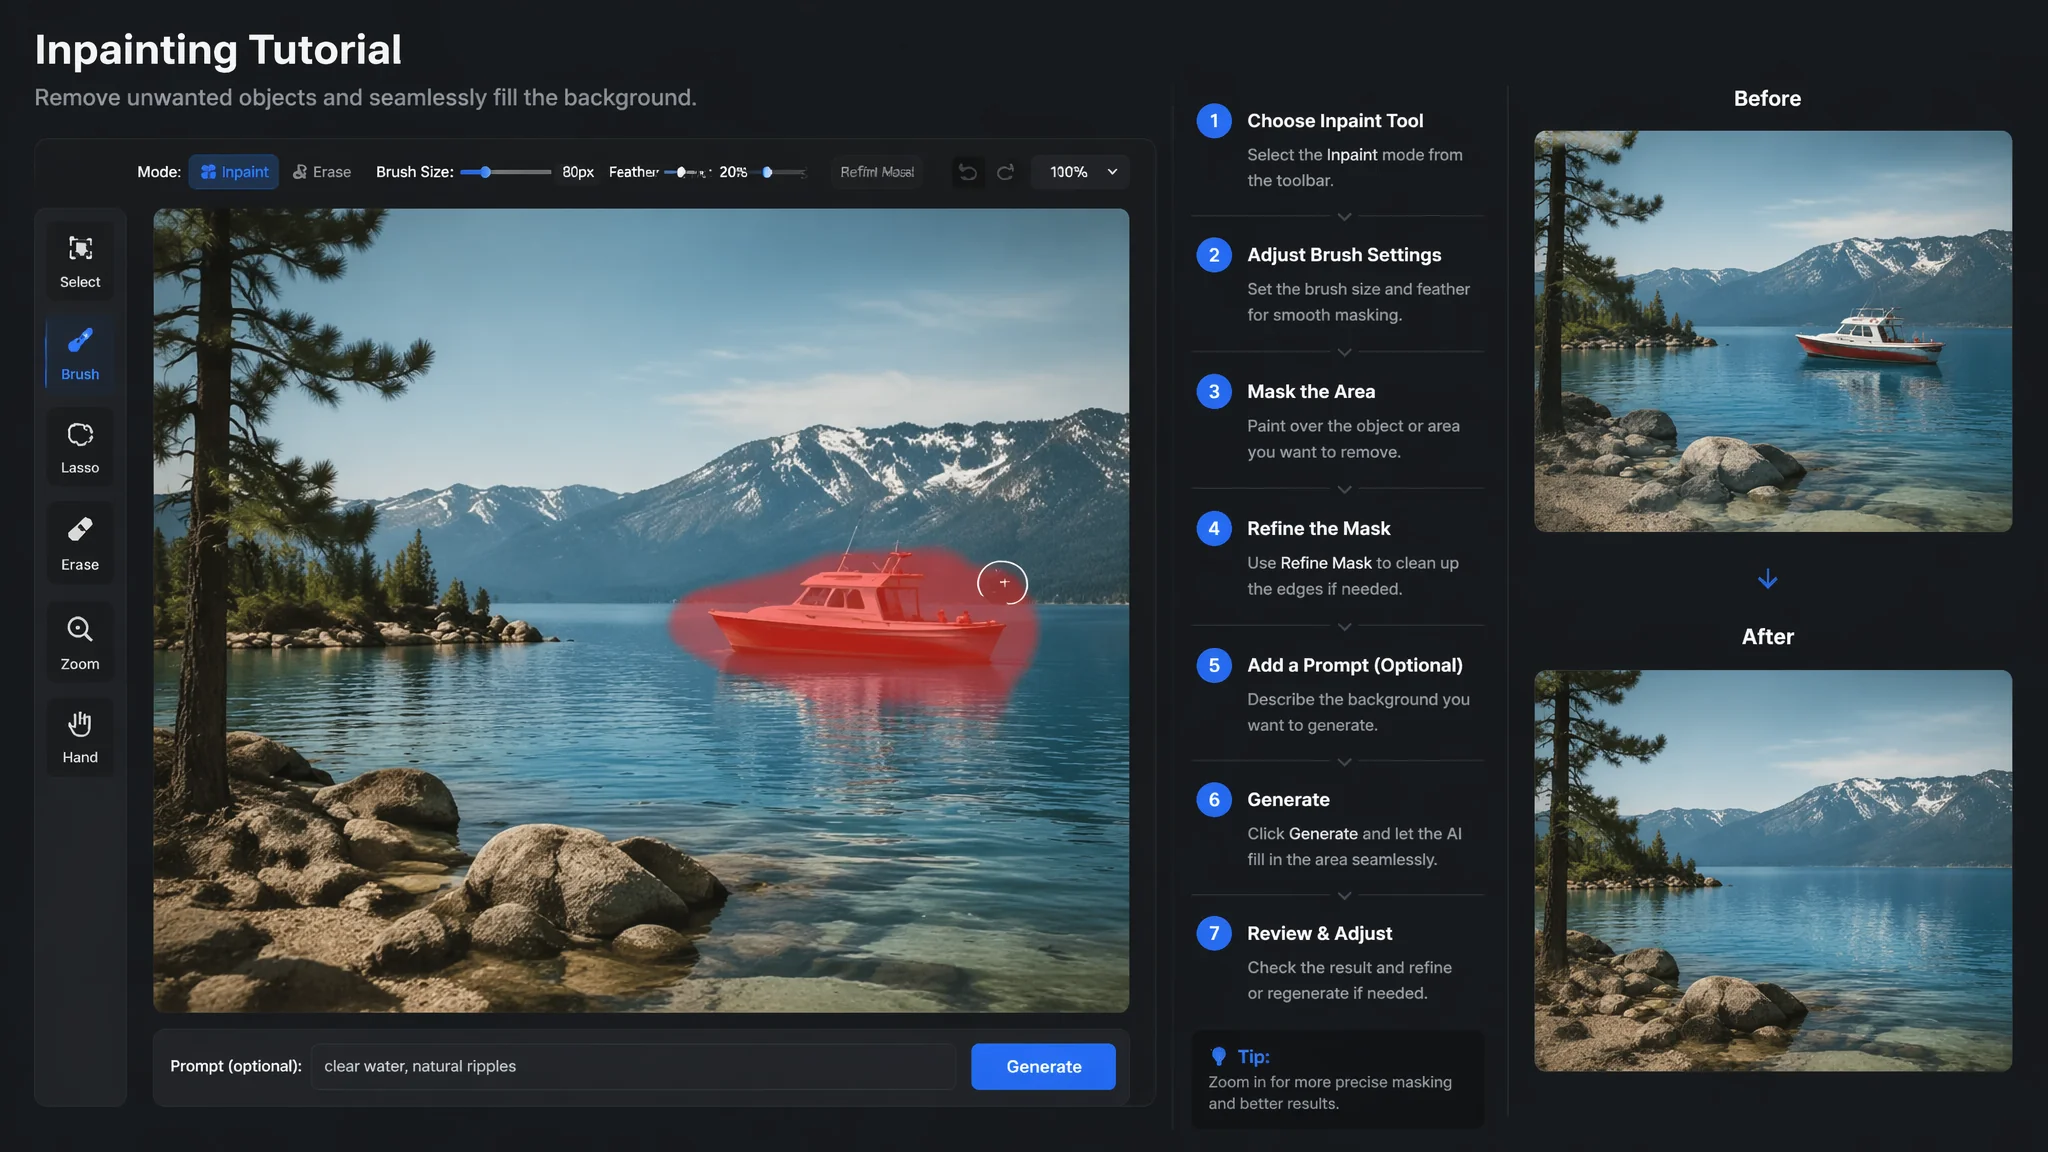The image size is (2048, 1152).
Task: Click the Brush Size slider handle
Action: (485, 172)
